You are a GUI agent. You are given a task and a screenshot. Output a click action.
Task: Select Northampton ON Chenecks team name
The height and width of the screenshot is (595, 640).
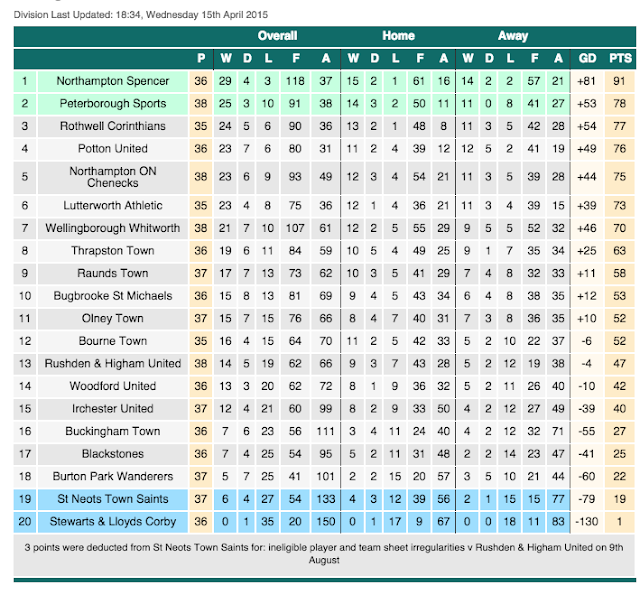(x=113, y=177)
